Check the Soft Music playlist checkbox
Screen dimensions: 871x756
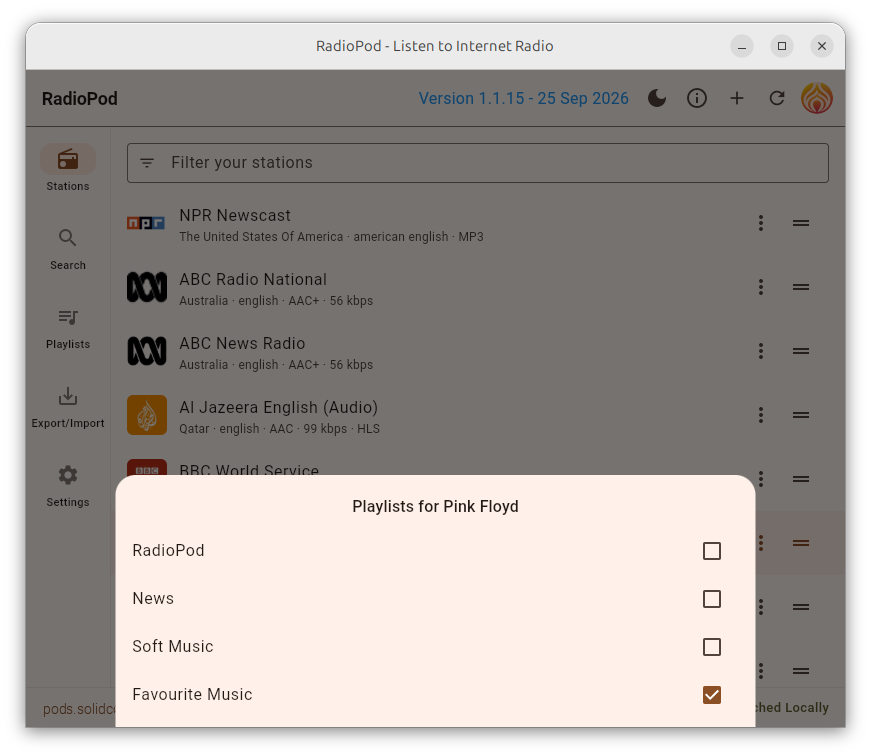point(712,647)
